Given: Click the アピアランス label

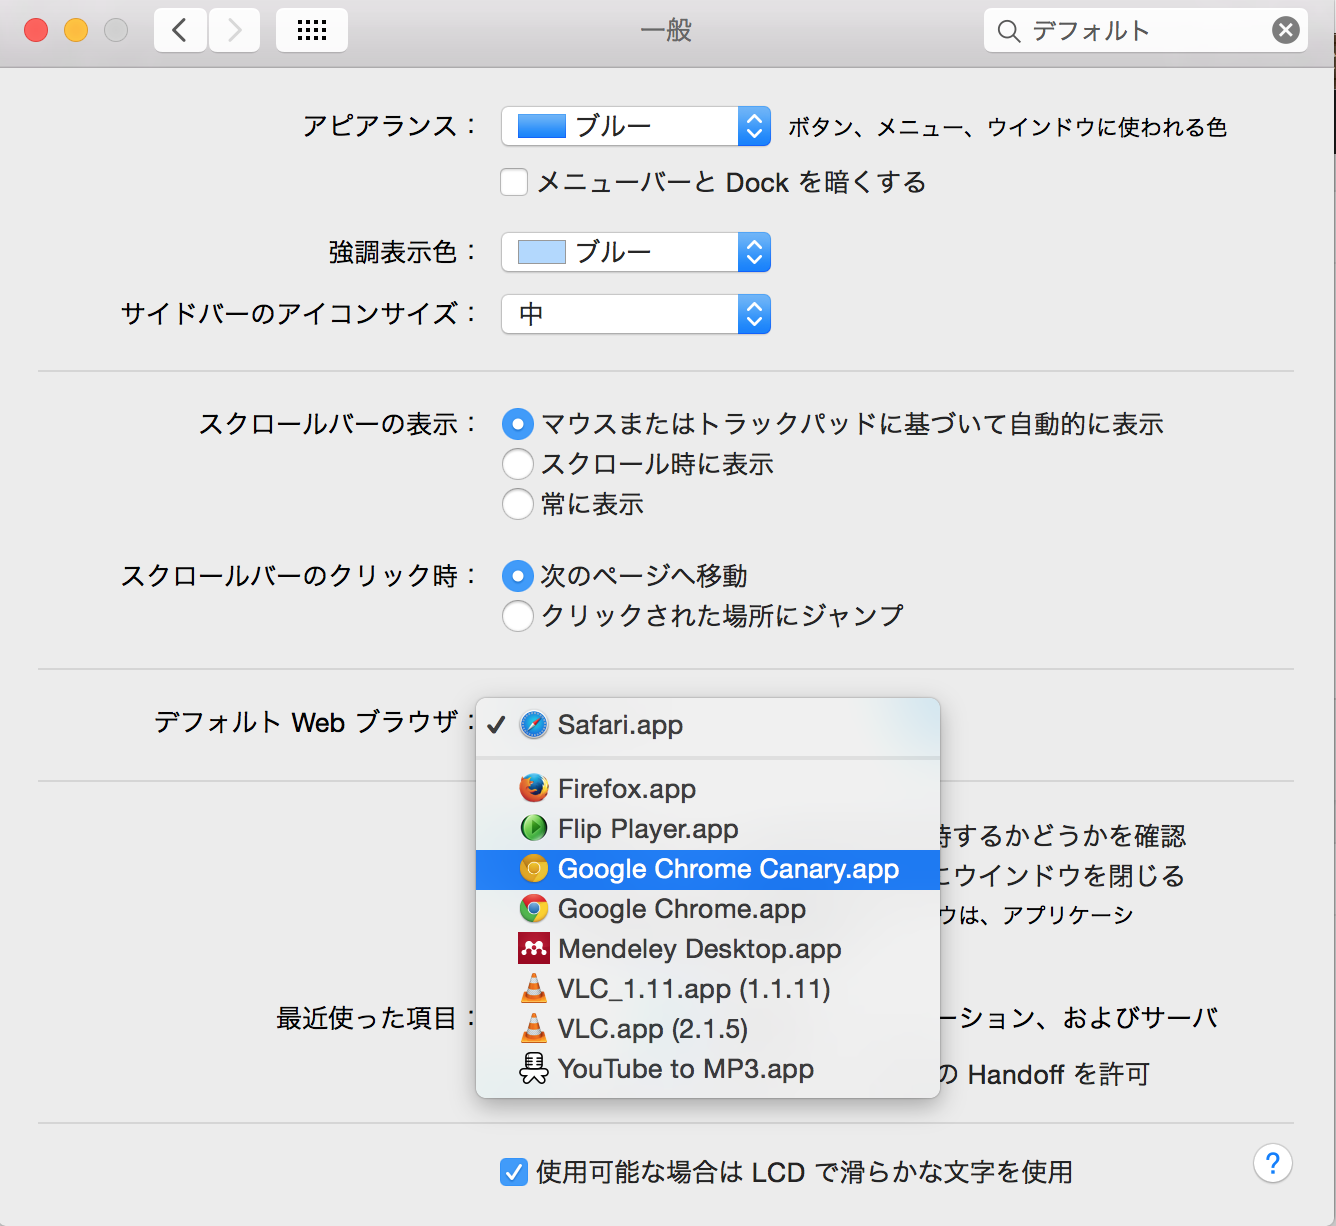Looking at the screenshot, I should [390, 126].
